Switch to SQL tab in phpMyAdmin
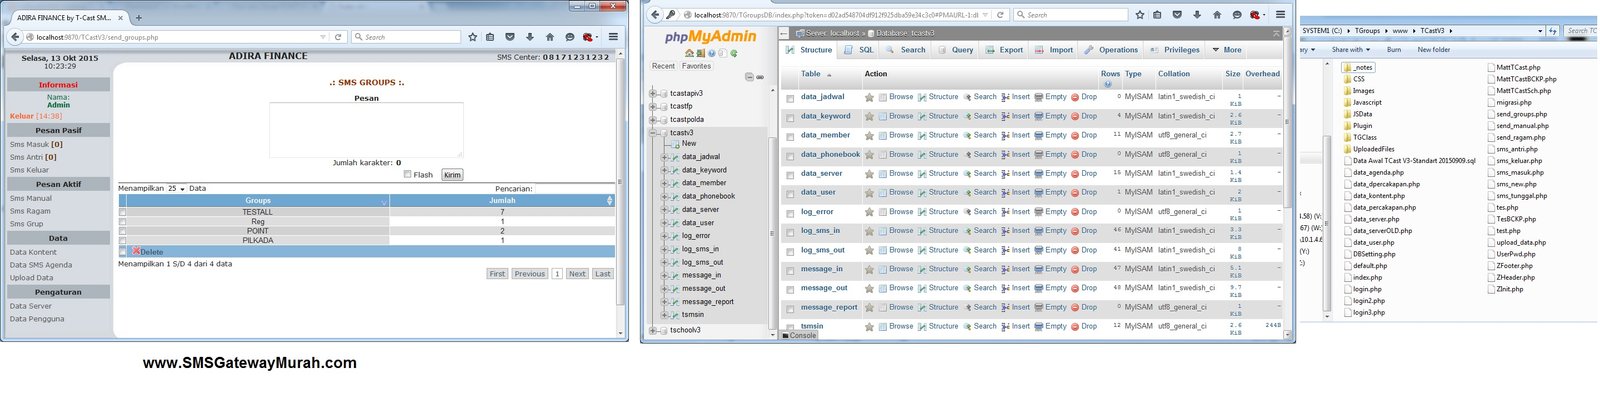The width and height of the screenshot is (1600, 396). pyautogui.click(x=859, y=49)
